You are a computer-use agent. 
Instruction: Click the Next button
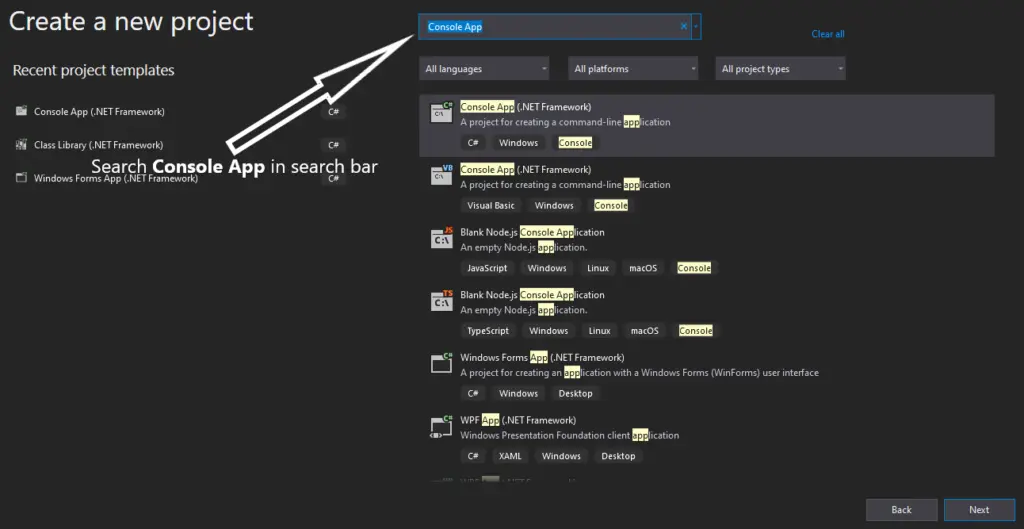click(979, 509)
